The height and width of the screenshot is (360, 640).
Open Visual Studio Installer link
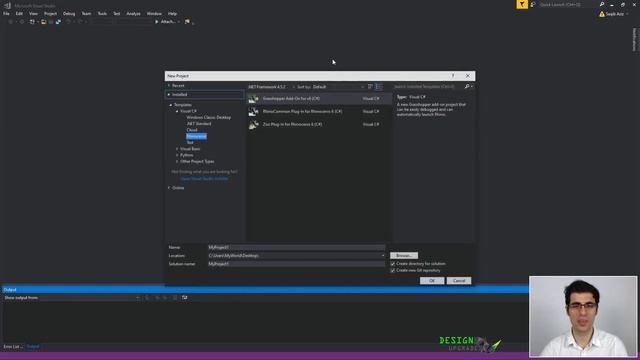tap(204, 179)
